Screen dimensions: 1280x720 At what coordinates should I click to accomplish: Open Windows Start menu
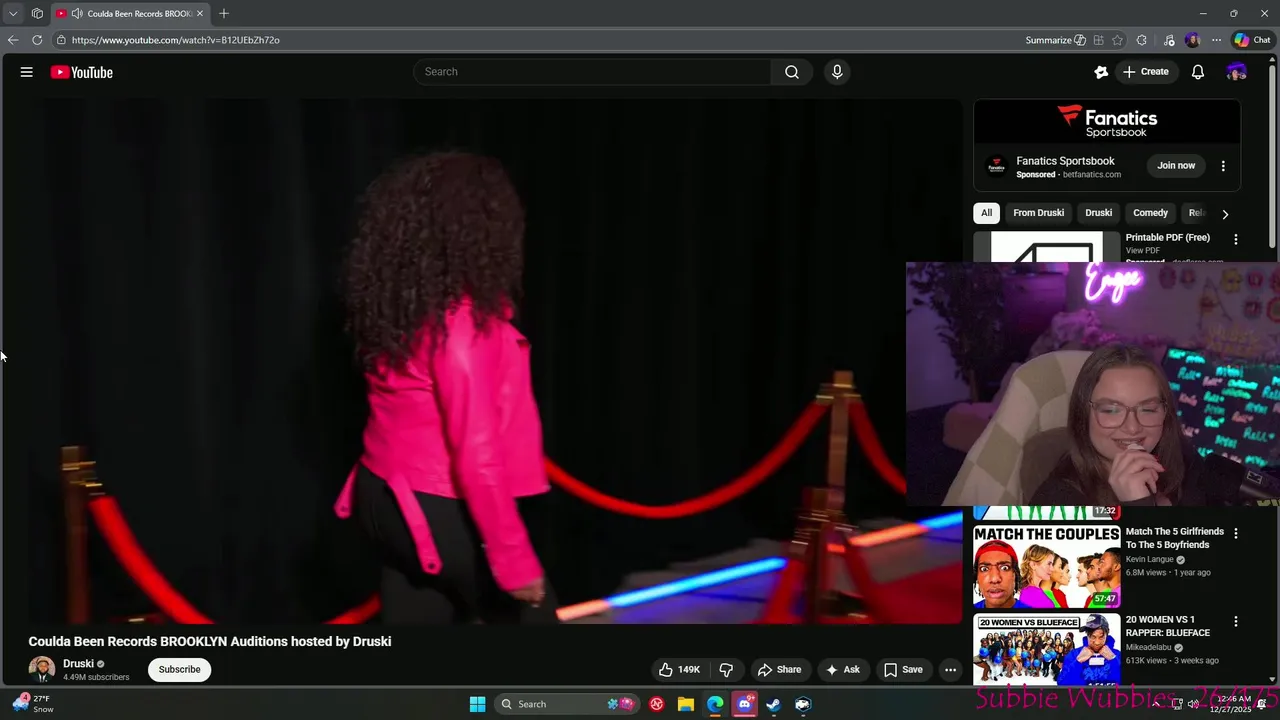[x=477, y=704]
